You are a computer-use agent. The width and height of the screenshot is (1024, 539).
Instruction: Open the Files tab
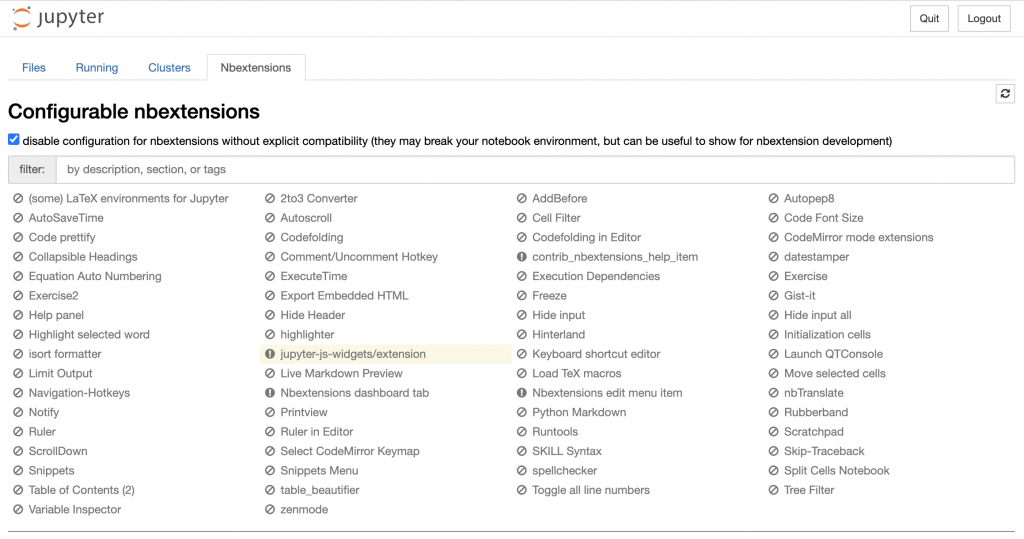click(x=33, y=67)
